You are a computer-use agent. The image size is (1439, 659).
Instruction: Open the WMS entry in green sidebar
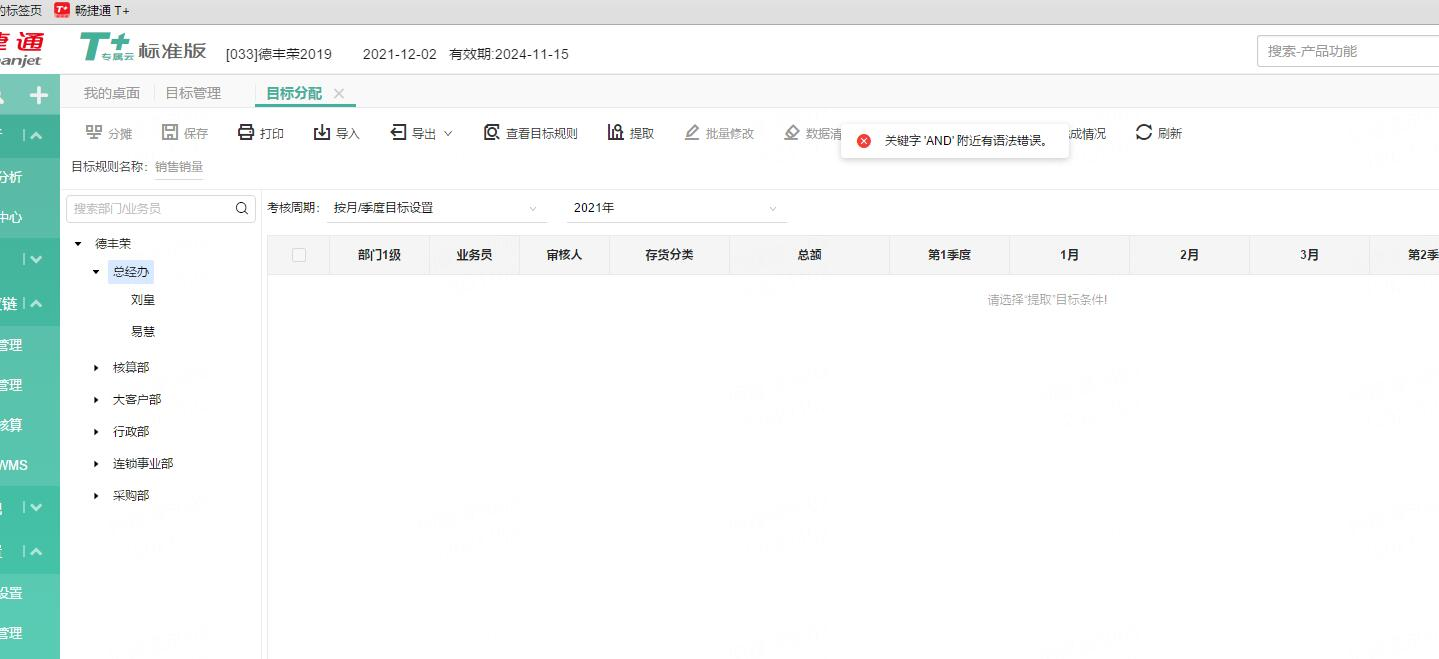click(x=14, y=465)
